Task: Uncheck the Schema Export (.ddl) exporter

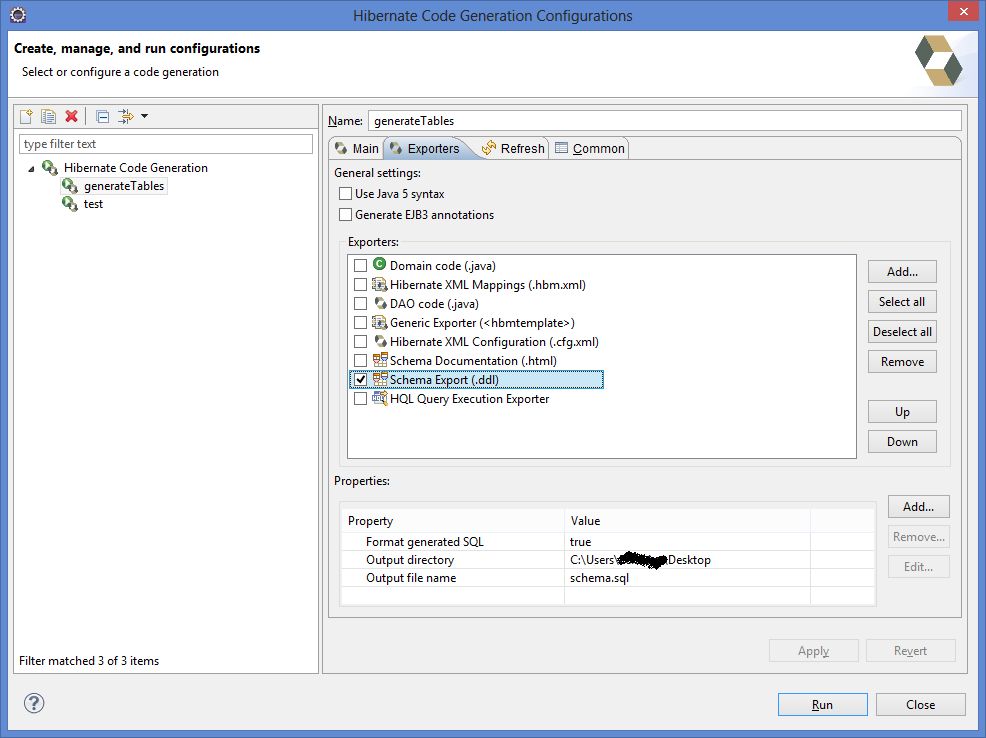Action: point(360,380)
